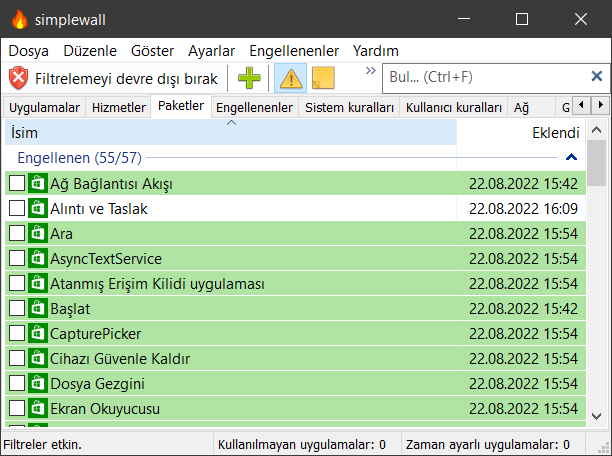The height and width of the screenshot is (456, 612).
Task: Click the yellow sticky note log icon
Action: 322,77
